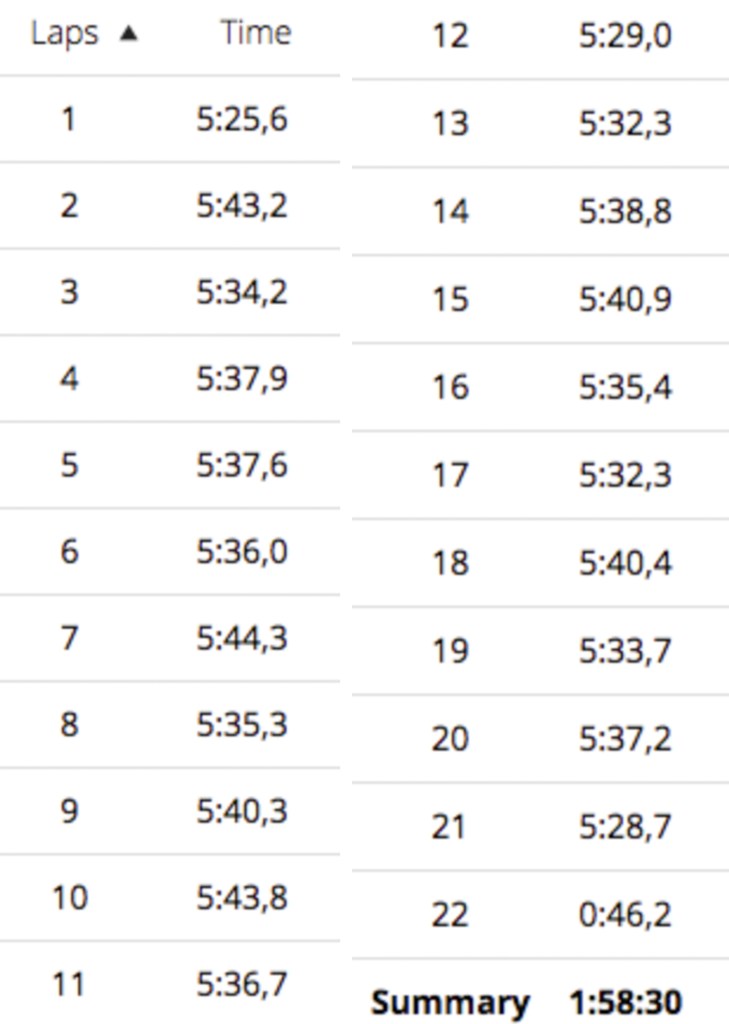Click the sort arrow beside Laps
The image size is (729, 1024).
pyautogui.click(x=127, y=34)
